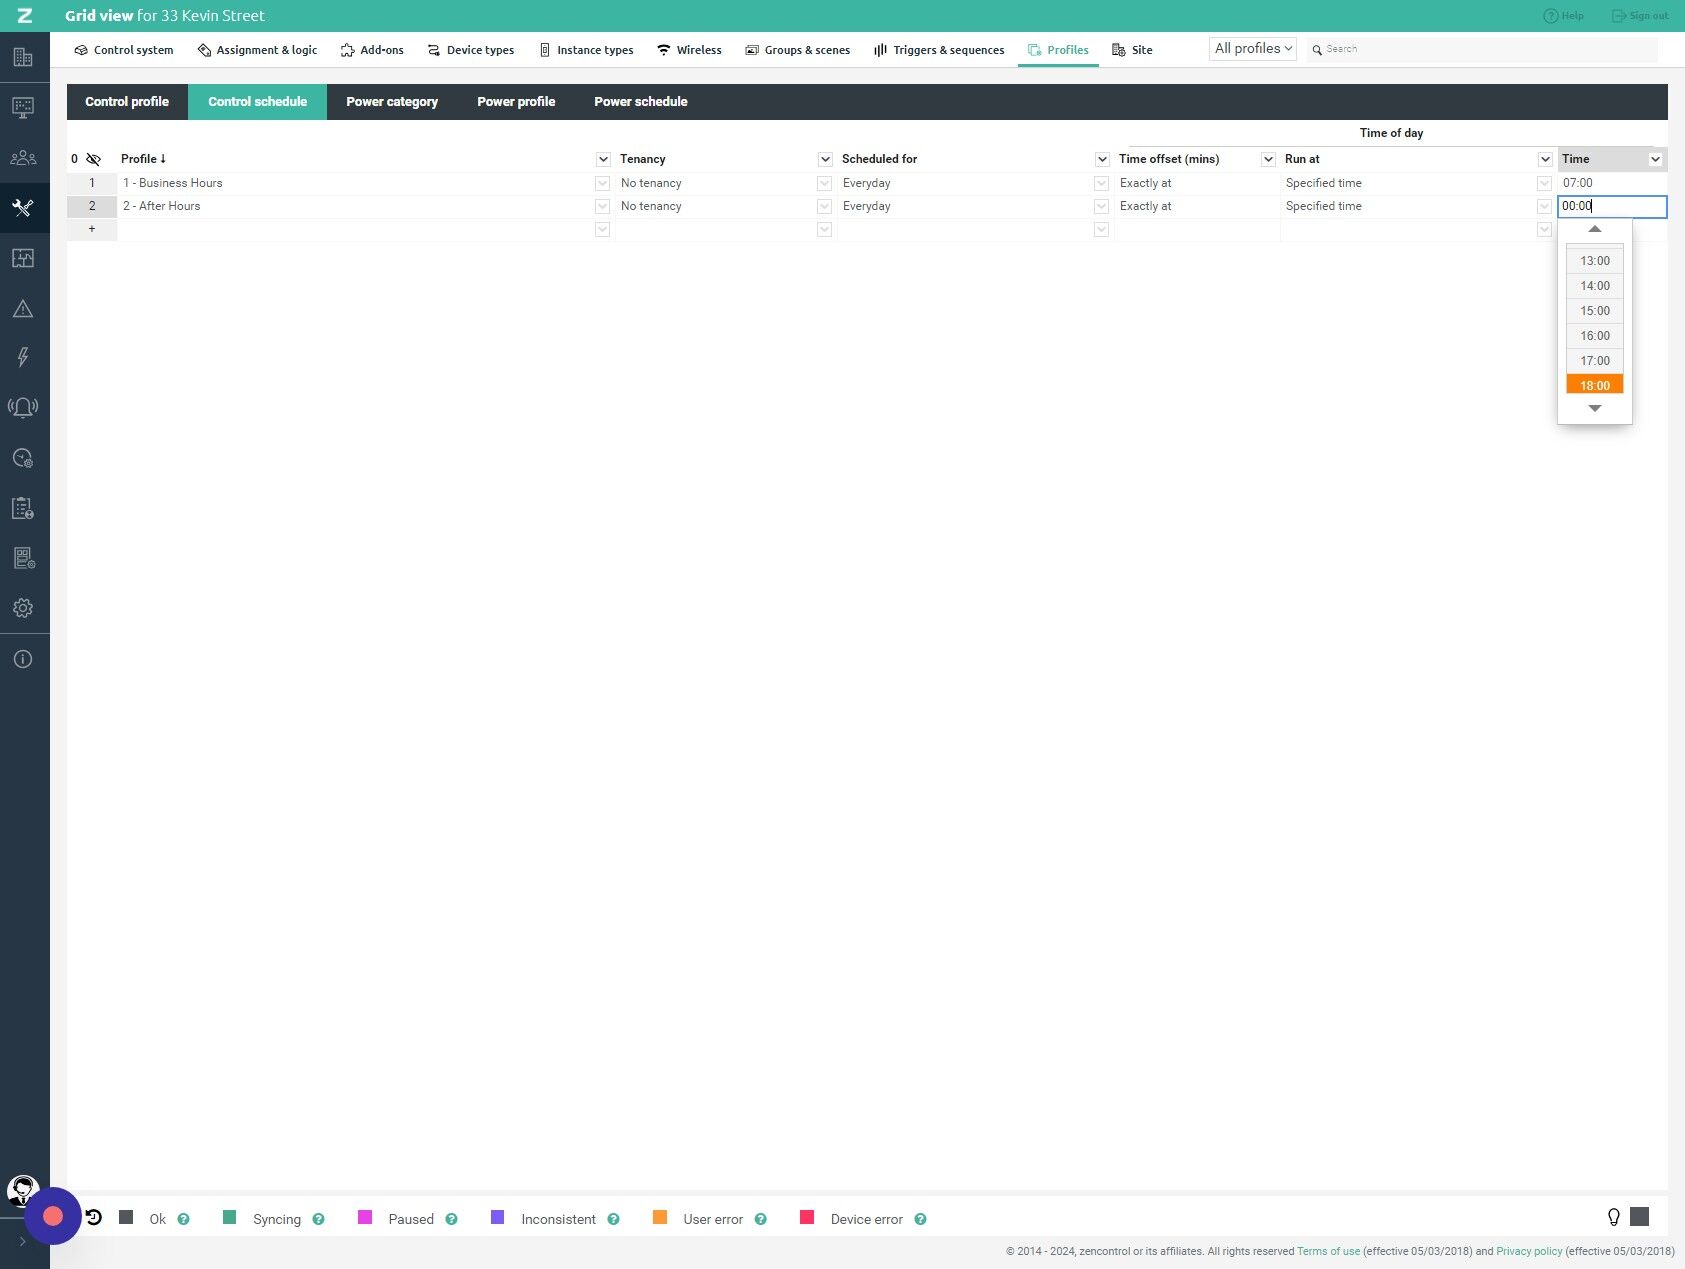Screen dimensions: 1685x1269
Task: Open the Time column header filter checkbox
Action: point(1655,159)
